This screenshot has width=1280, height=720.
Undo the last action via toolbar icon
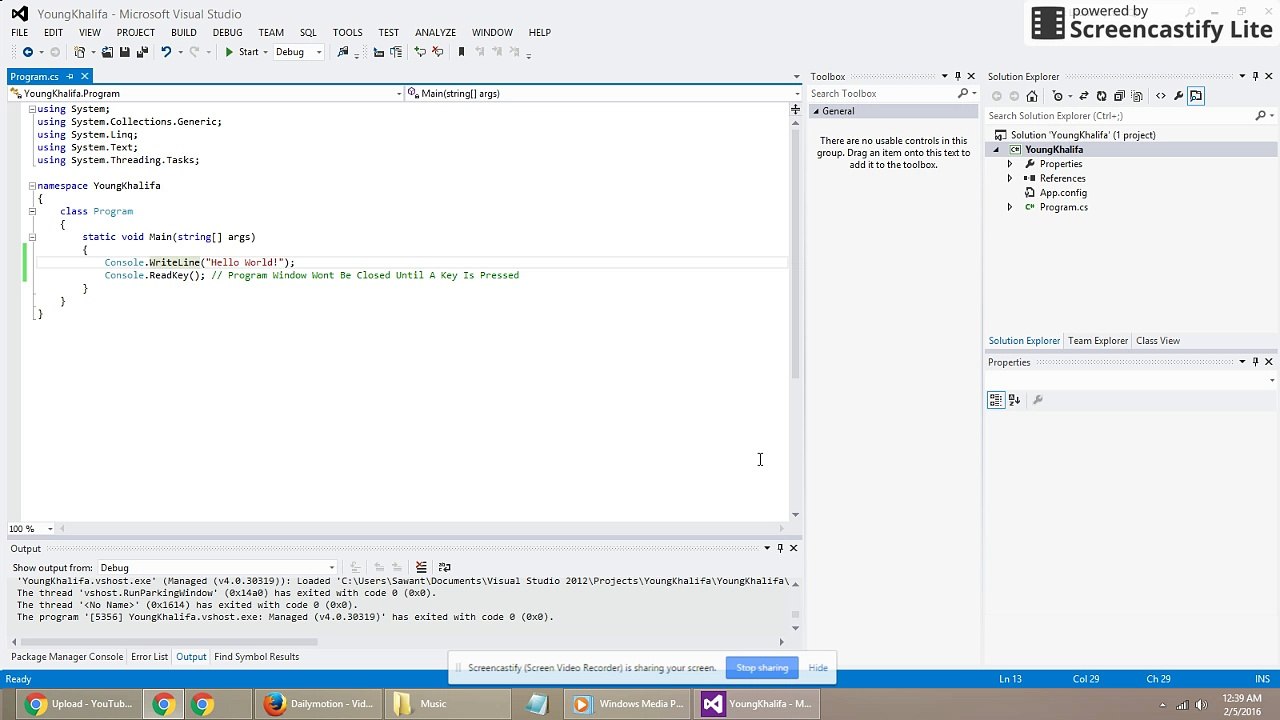[166, 52]
